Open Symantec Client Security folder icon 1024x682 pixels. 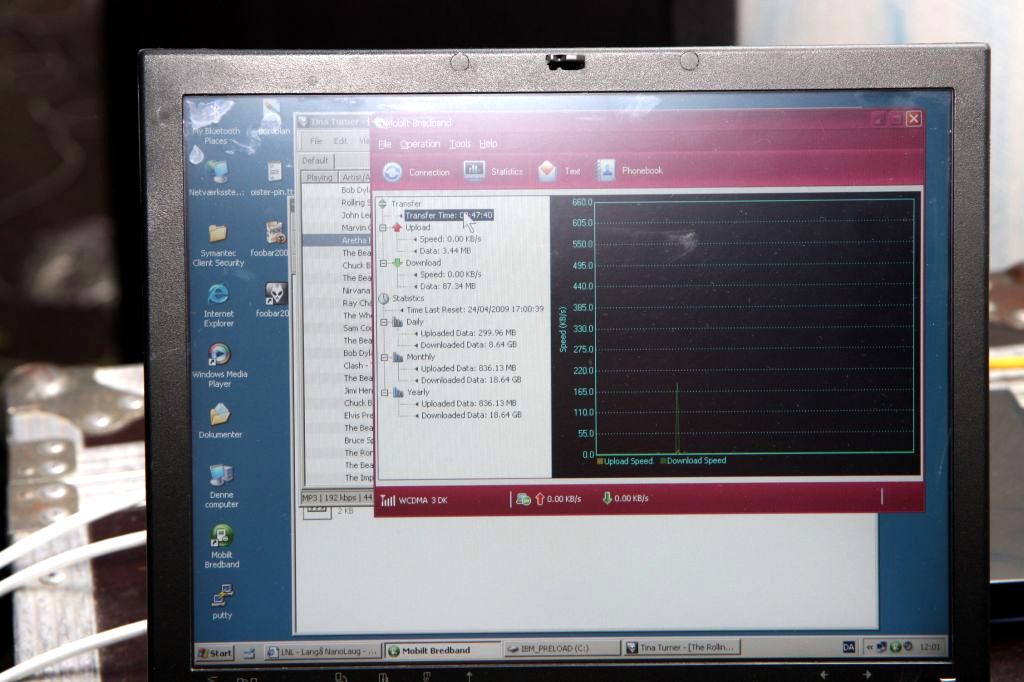point(218,246)
